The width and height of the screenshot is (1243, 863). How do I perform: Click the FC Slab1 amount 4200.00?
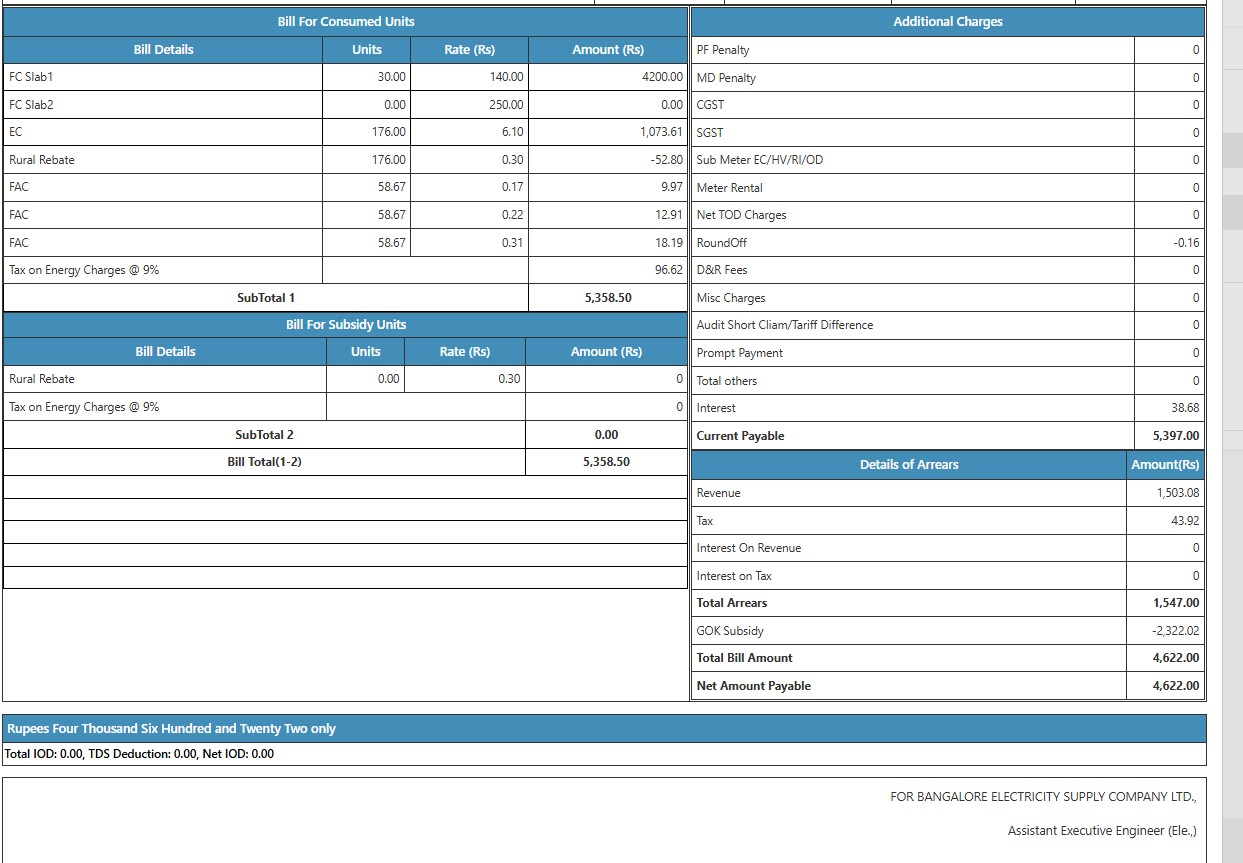(x=662, y=77)
